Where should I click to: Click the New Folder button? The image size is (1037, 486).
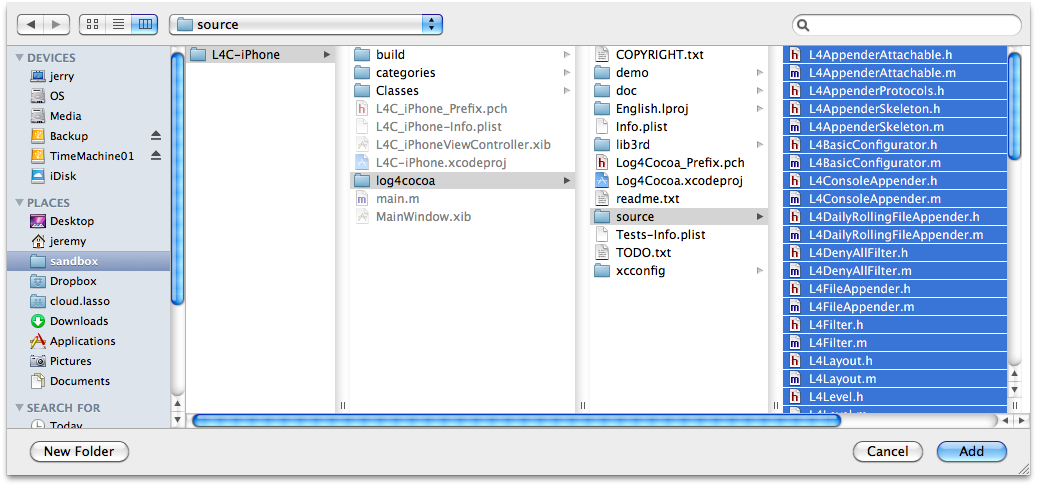coord(79,452)
